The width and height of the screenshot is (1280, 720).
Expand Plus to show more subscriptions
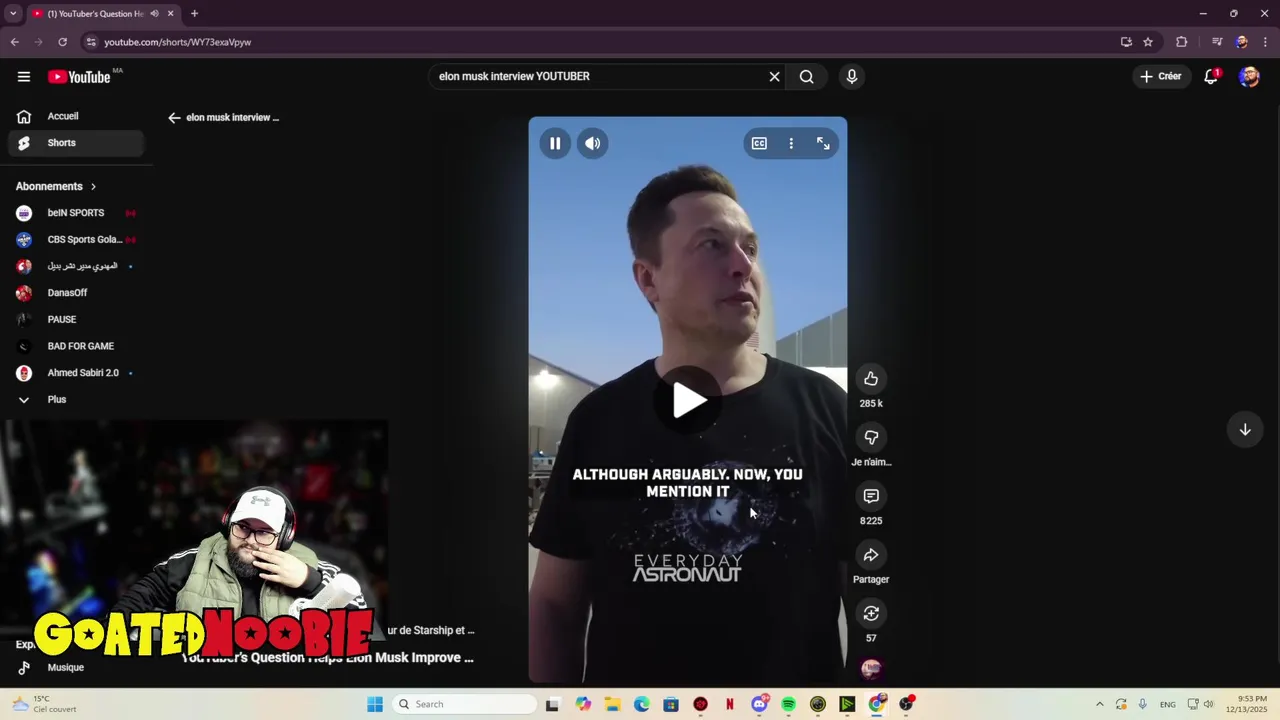(x=76, y=400)
